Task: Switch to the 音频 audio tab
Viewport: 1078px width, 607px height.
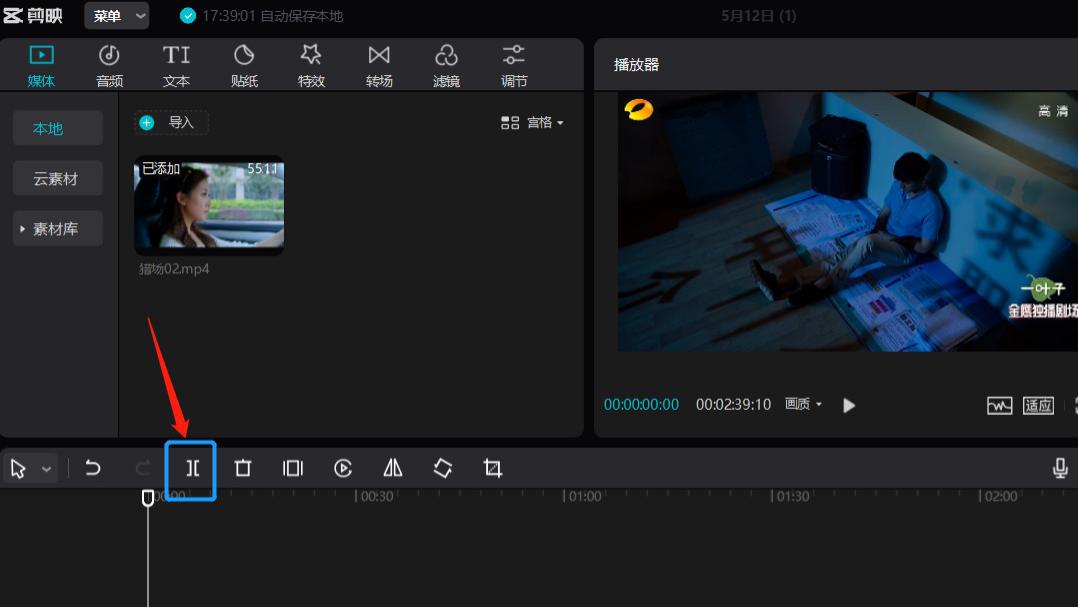Action: coord(109,65)
